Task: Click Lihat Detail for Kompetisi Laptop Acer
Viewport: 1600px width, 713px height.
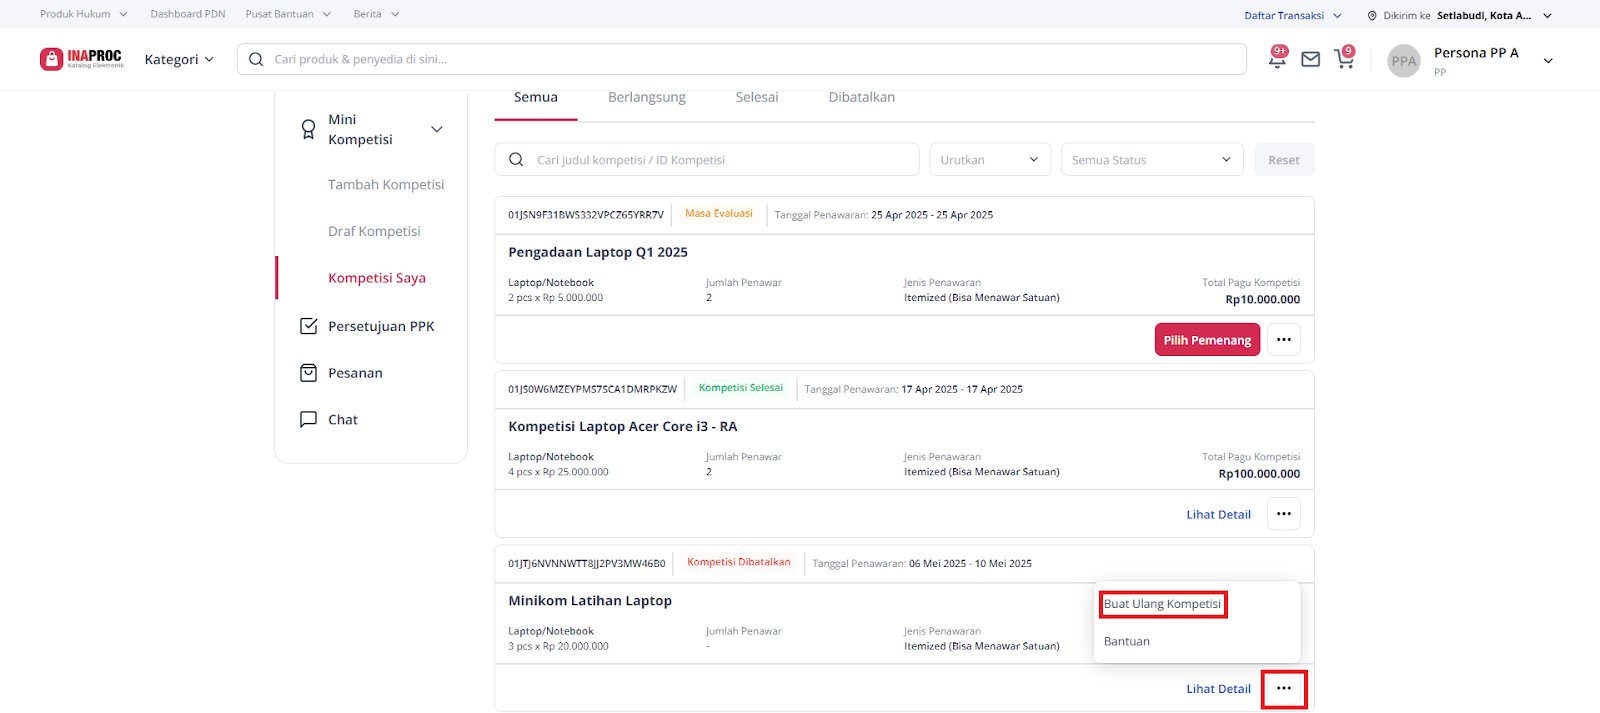Action: click(1218, 515)
